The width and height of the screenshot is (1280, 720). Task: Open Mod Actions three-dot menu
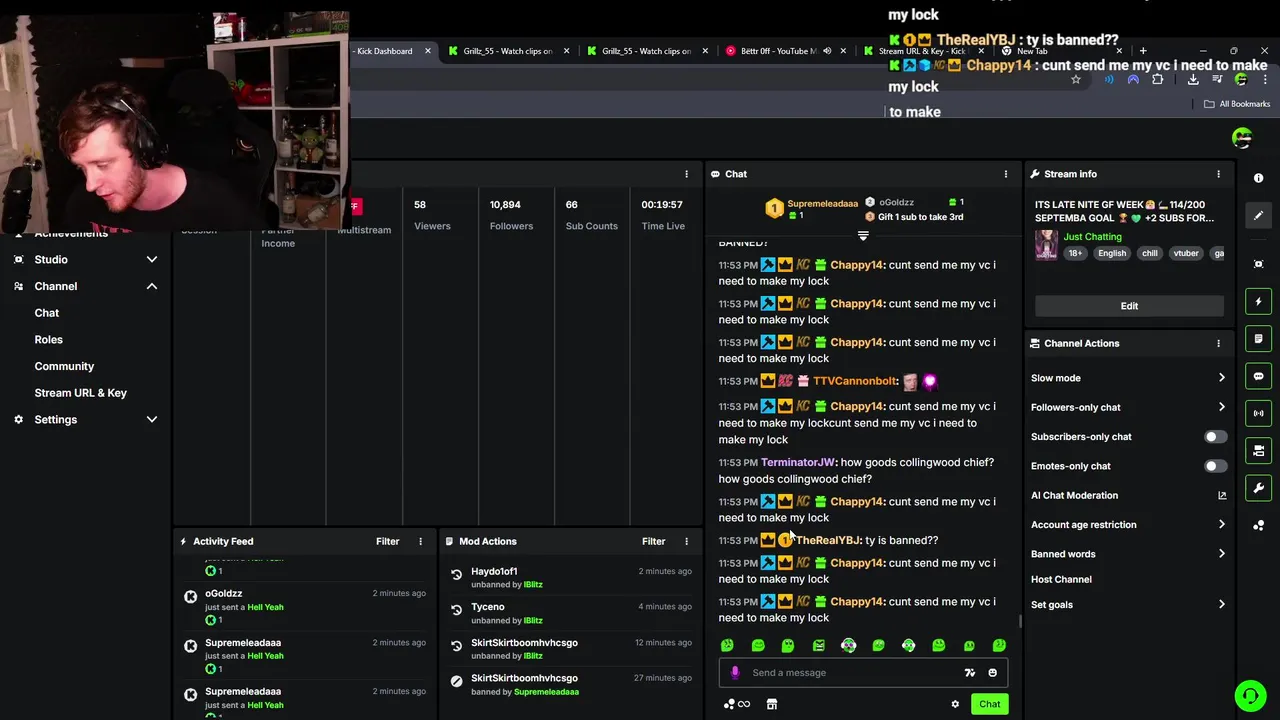point(686,541)
